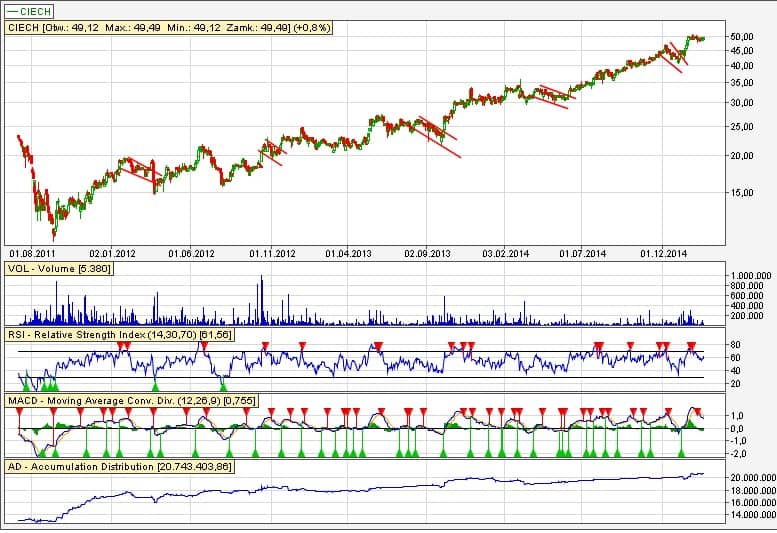
Task: Click the 1.000.000 label on the volume axis
Action: click(x=748, y=274)
